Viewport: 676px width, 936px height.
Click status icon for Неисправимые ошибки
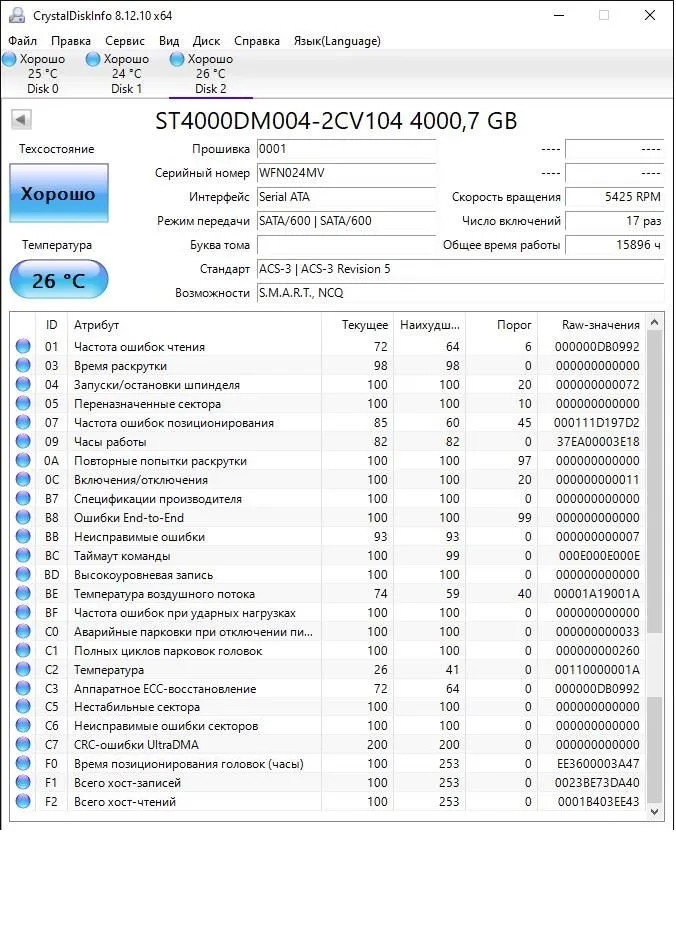point(23,537)
